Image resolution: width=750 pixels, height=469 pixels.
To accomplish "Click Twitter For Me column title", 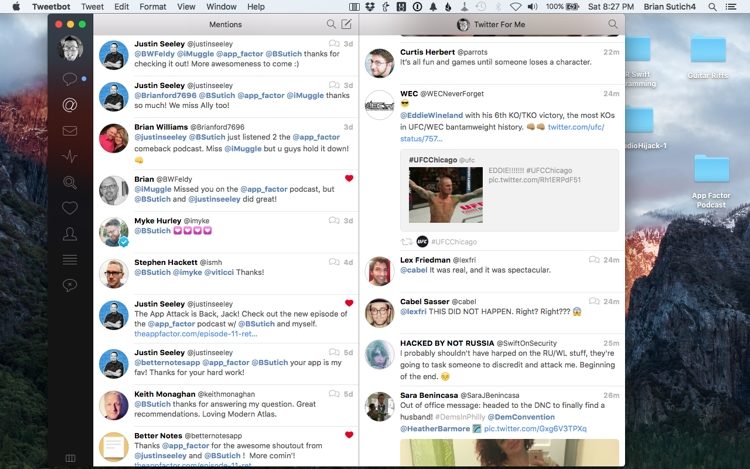I will [499, 24].
